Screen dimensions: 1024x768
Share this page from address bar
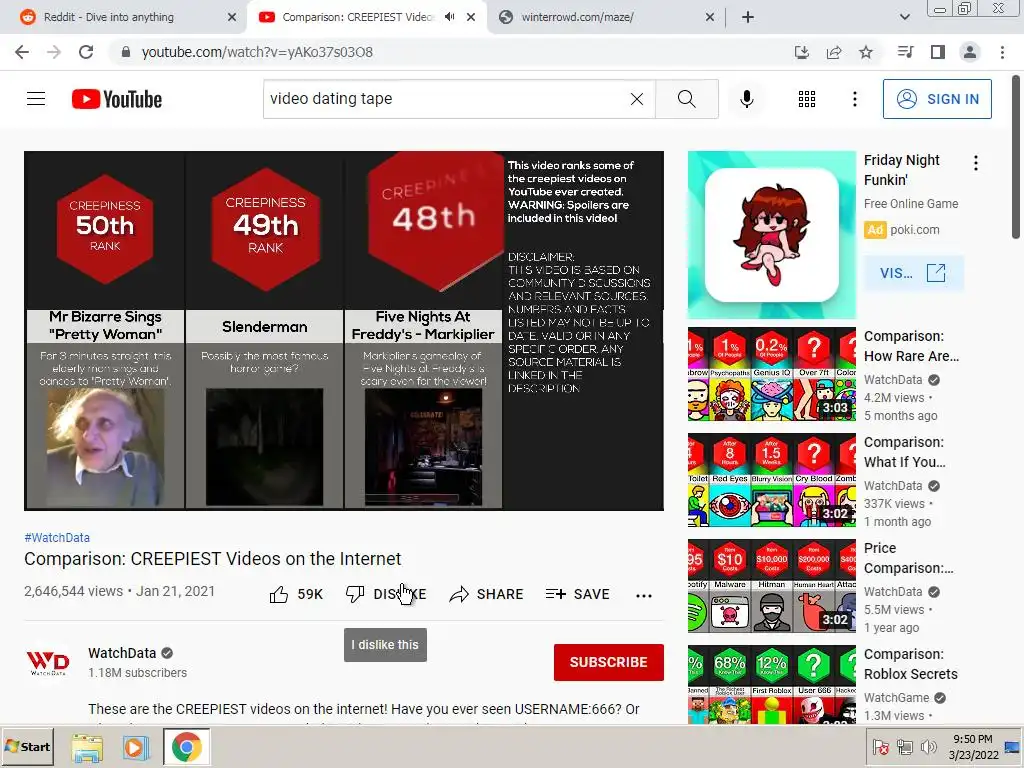tap(833, 52)
